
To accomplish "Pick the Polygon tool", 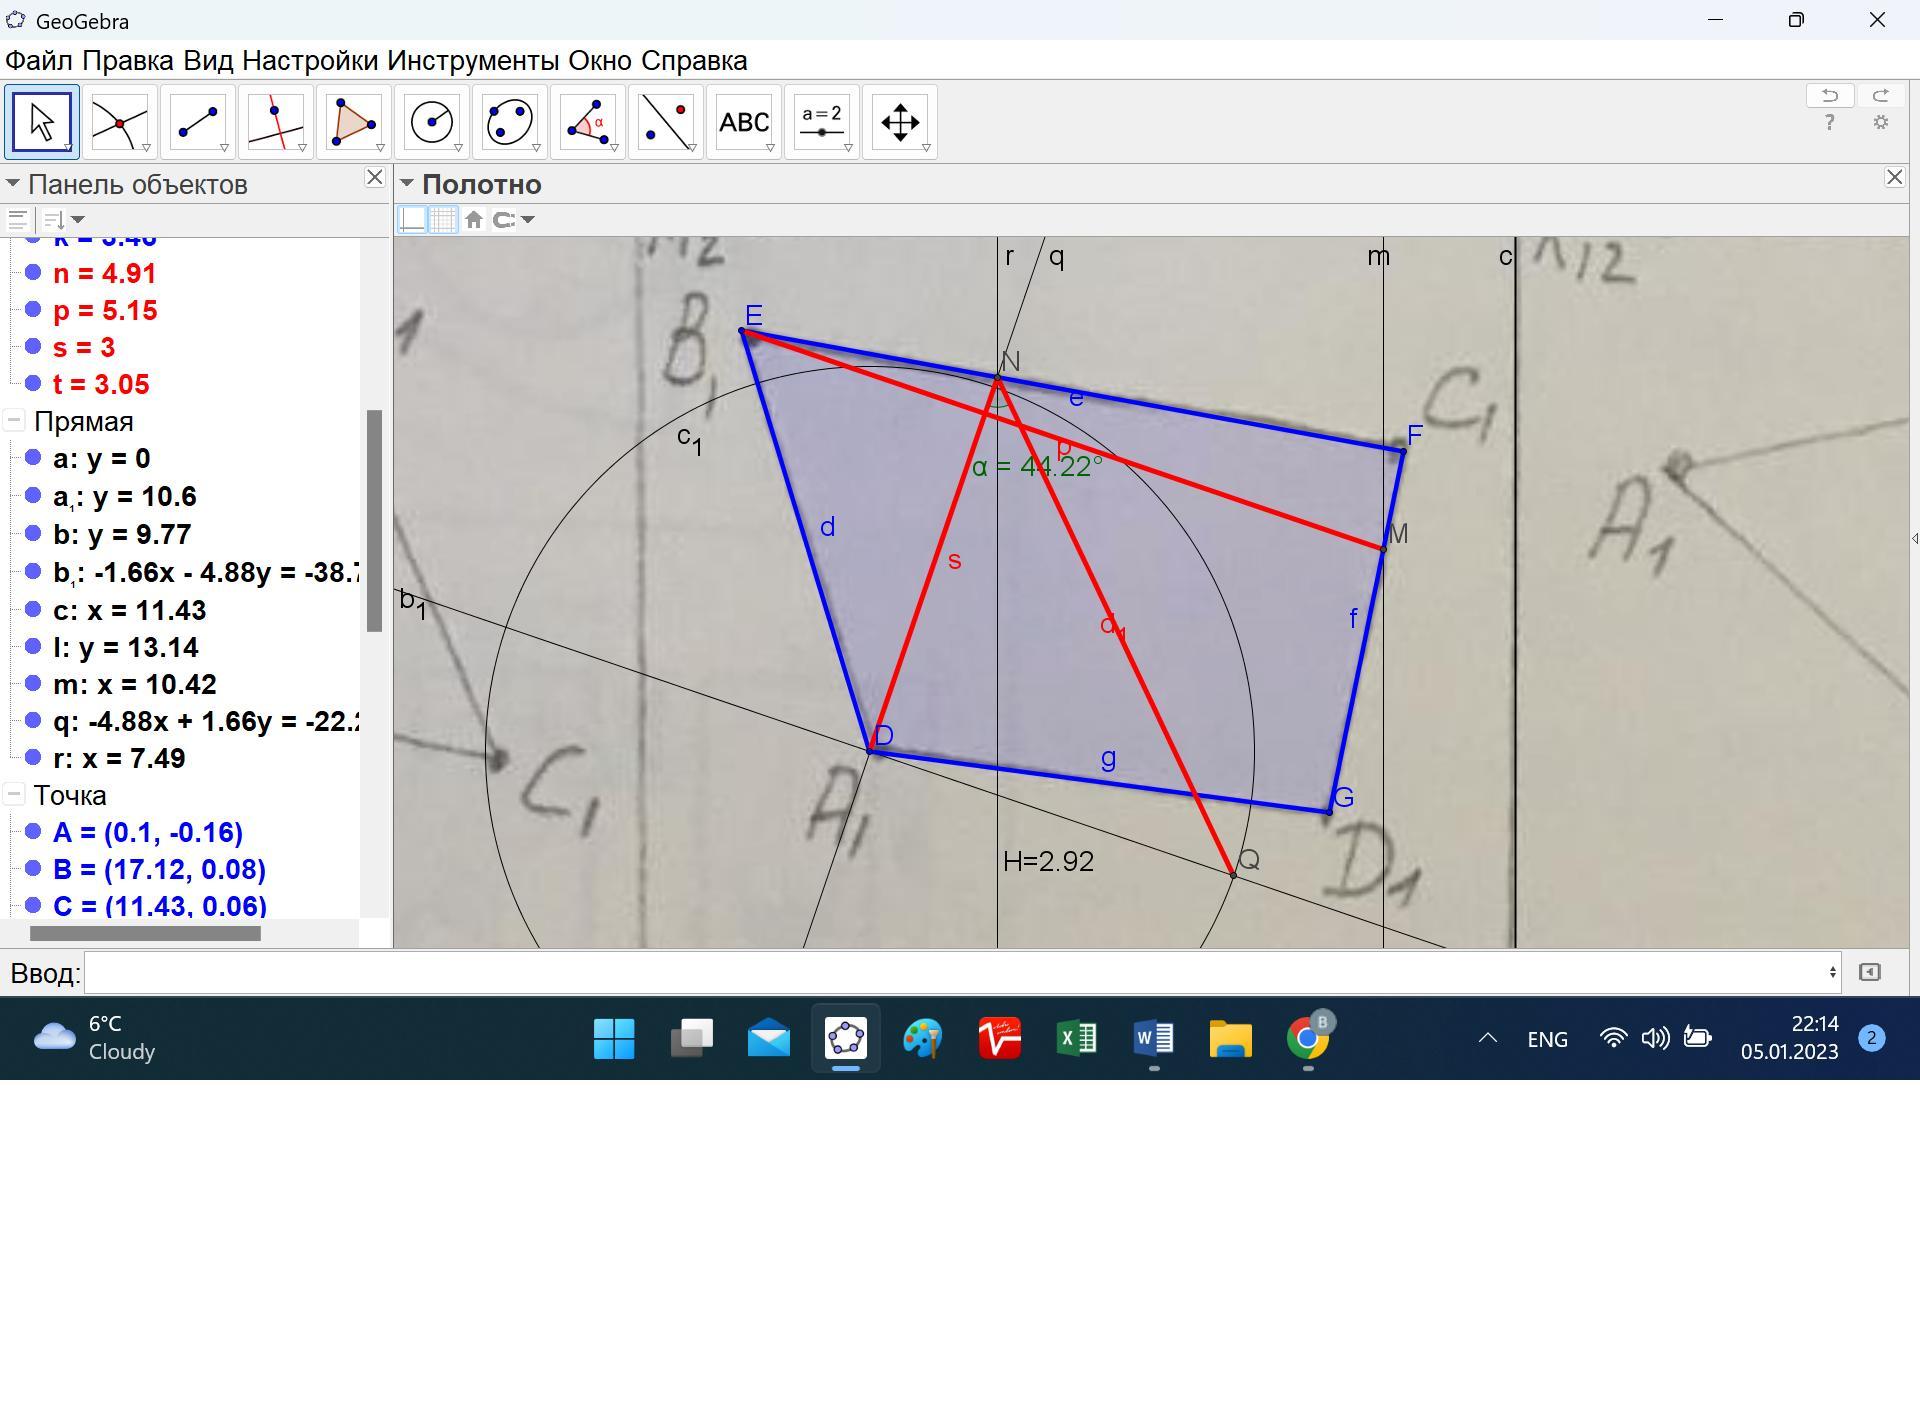I will point(353,122).
